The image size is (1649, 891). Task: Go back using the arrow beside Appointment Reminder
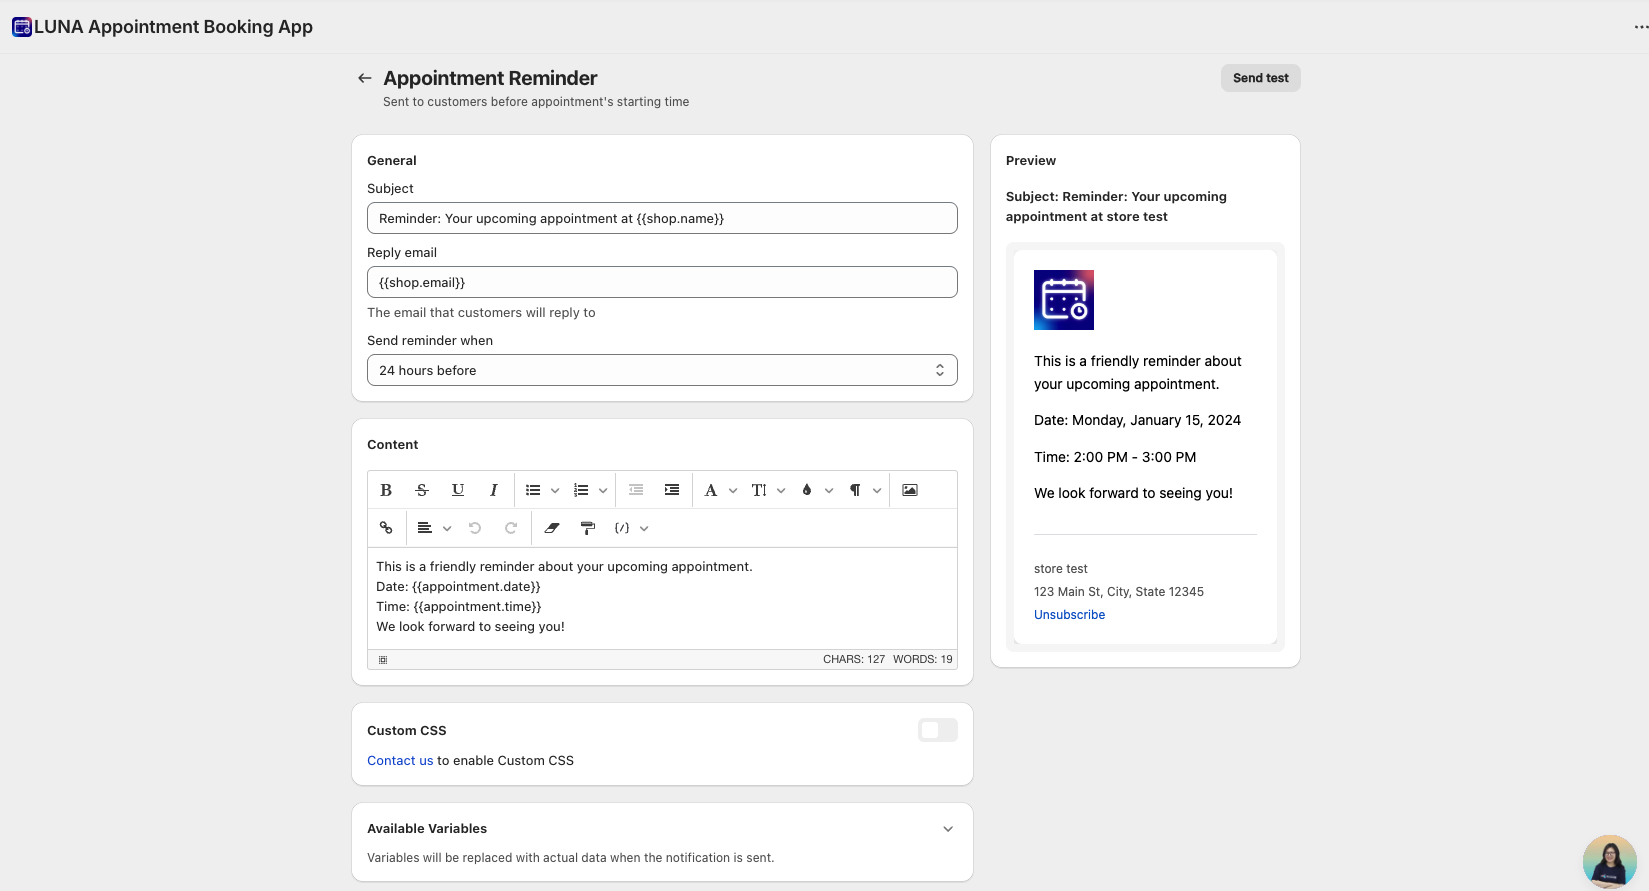click(x=365, y=78)
